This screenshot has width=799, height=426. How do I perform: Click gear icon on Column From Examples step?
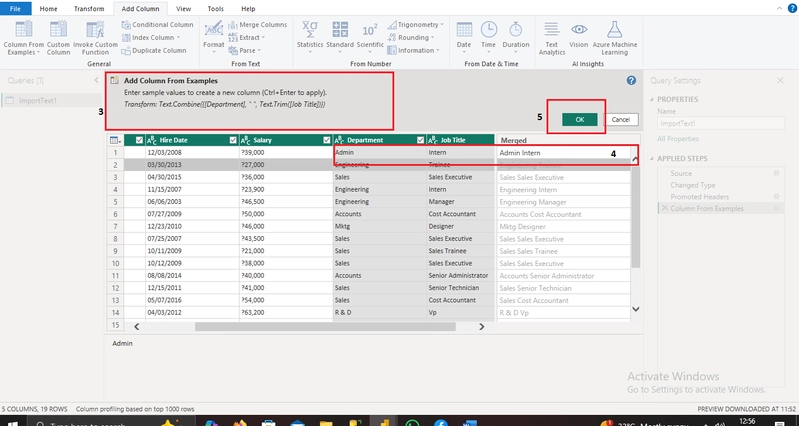777,208
